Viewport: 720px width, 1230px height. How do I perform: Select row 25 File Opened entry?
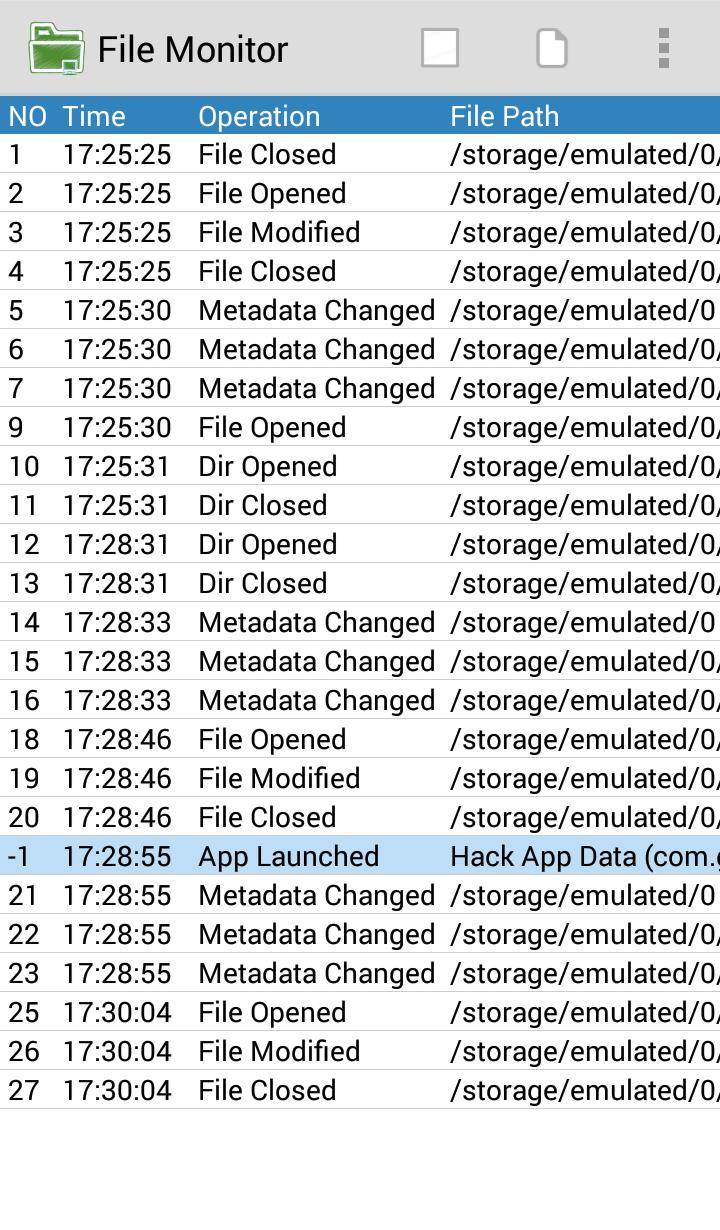pos(360,1012)
